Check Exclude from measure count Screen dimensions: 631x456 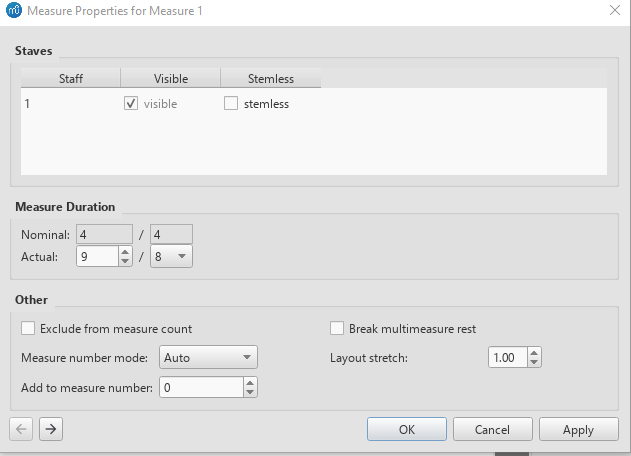tap(28, 328)
